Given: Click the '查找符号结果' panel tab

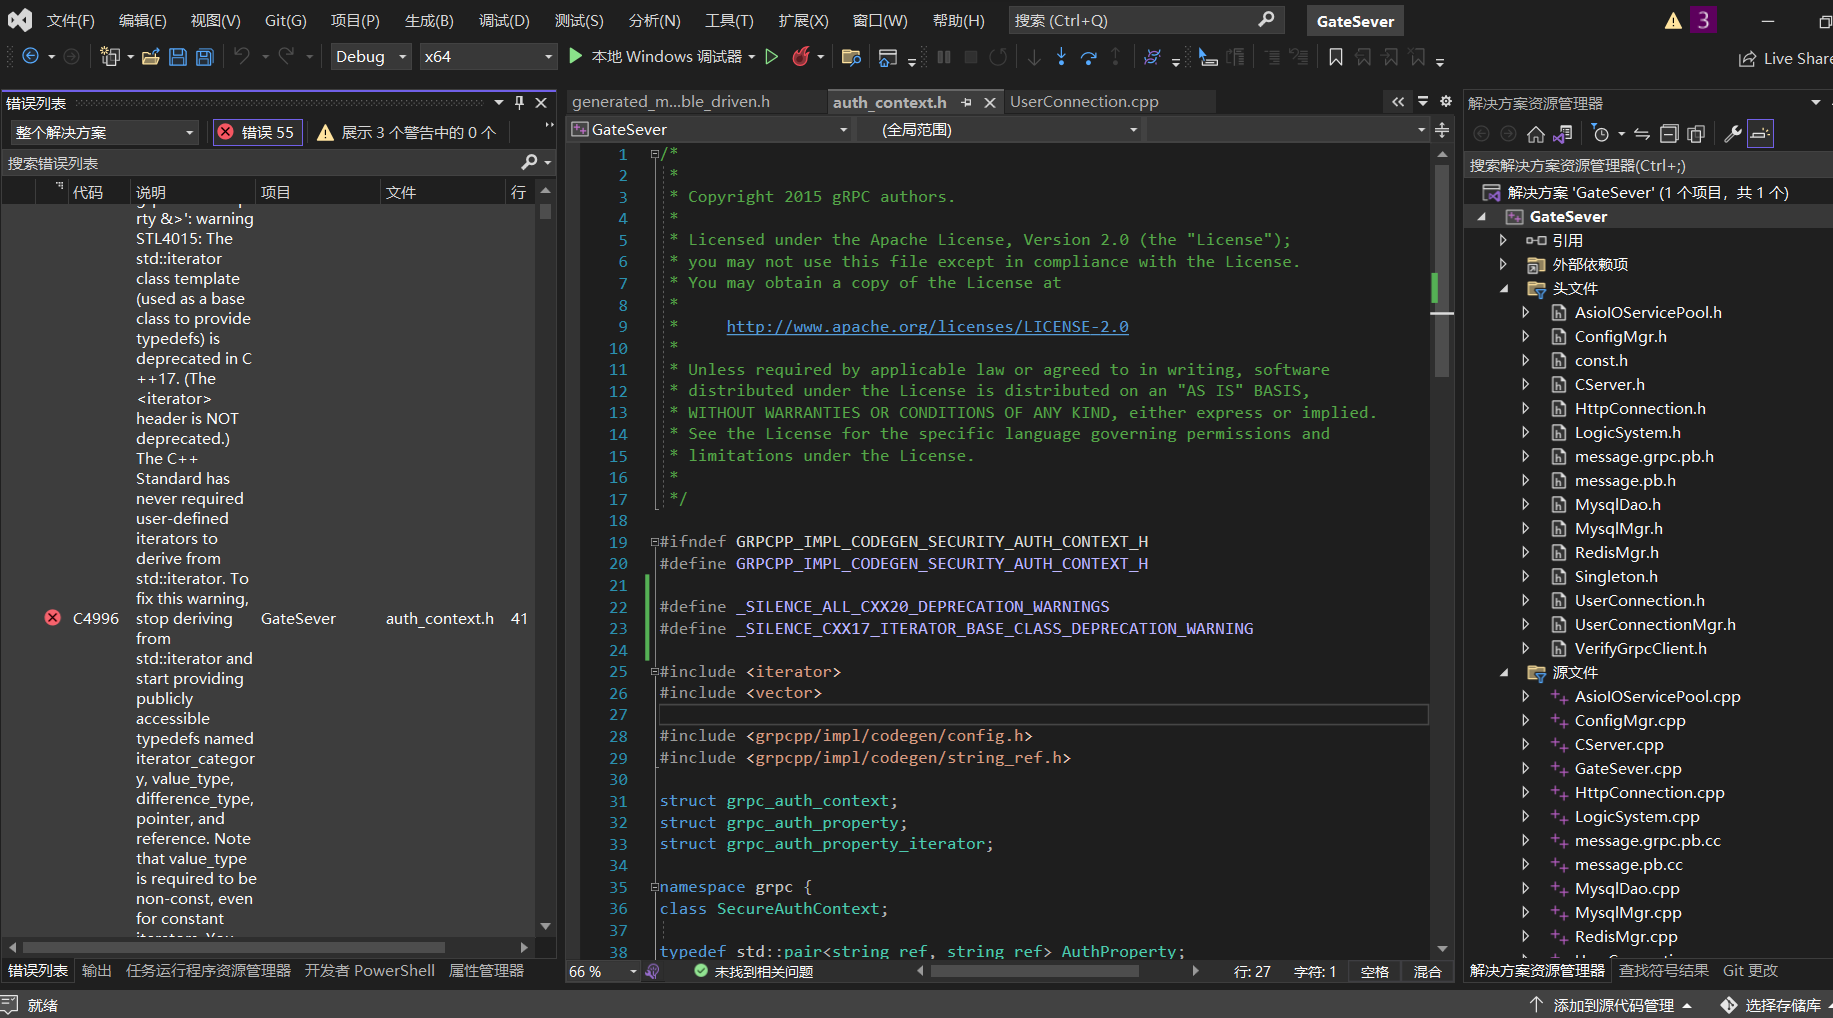Looking at the screenshot, I should (1664, 970).
